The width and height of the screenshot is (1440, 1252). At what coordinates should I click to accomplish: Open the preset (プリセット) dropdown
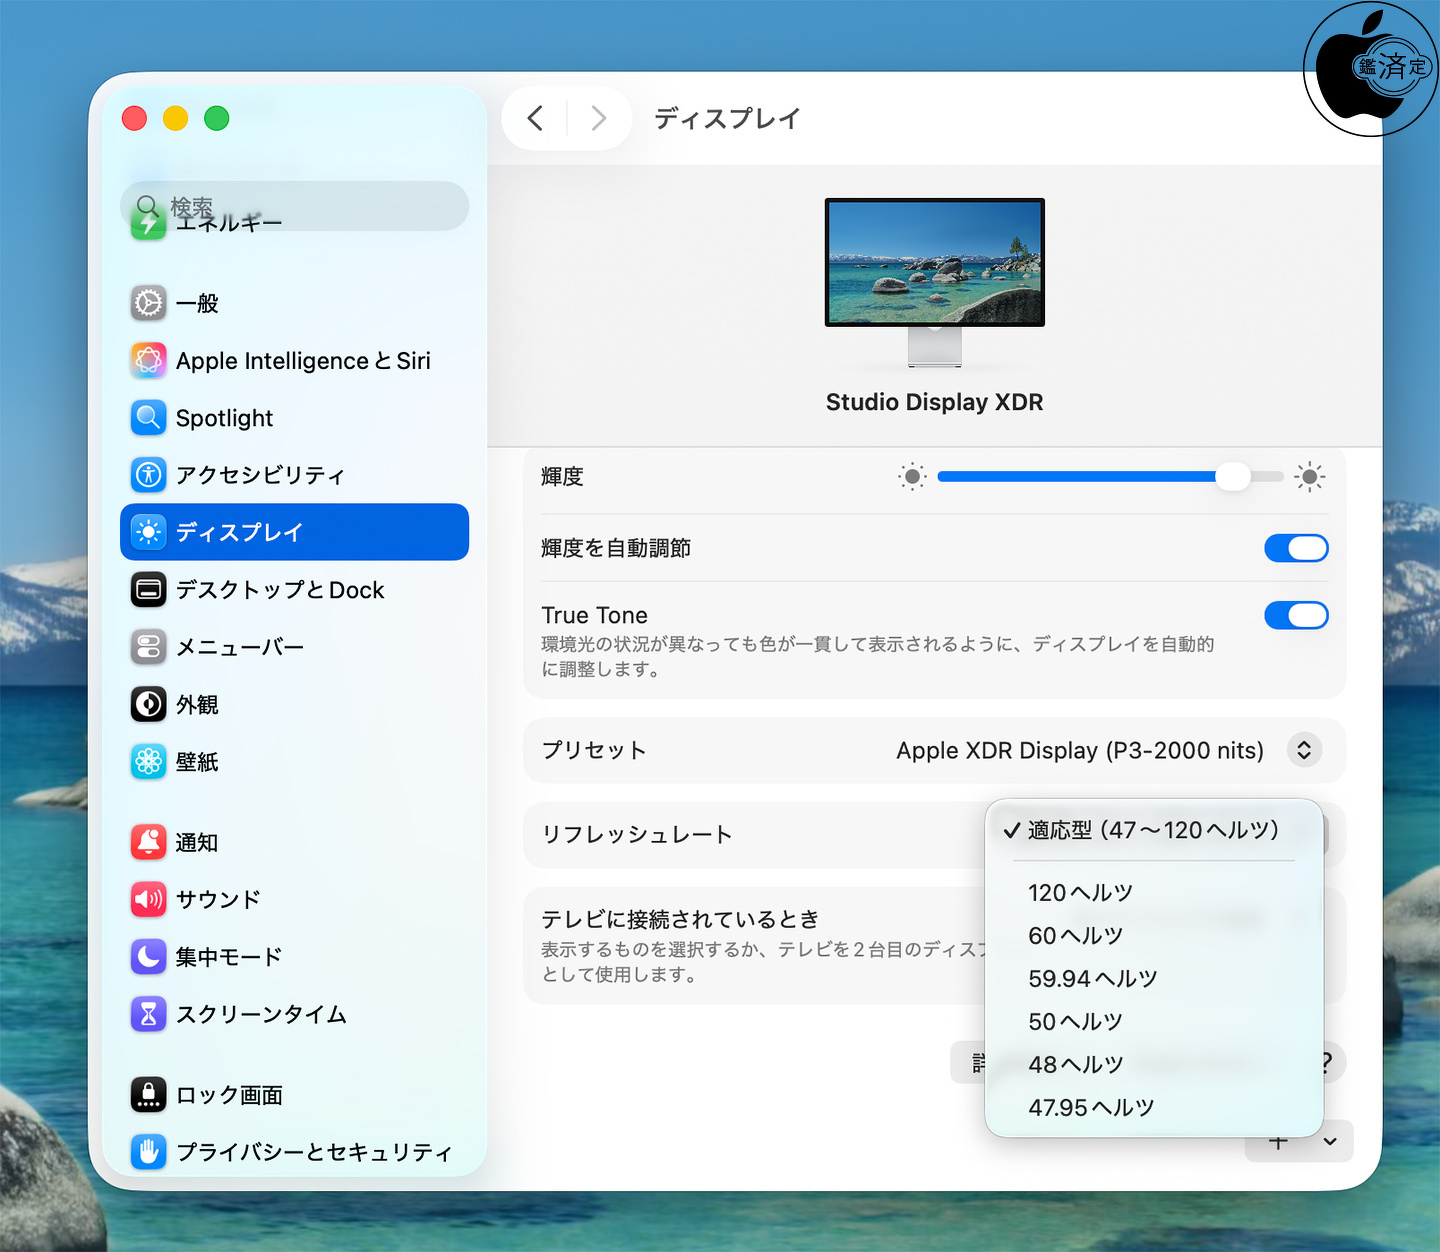pos(1304,750)
